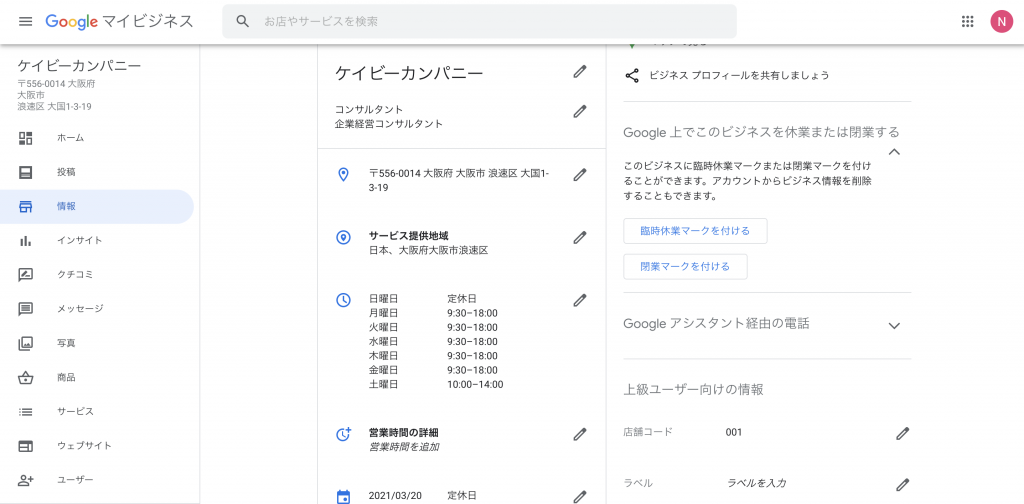Viewport: 1024px width, 504px height.
Task: Click the 日曜日 定休日 row
Action: click(x=423, y=299)
